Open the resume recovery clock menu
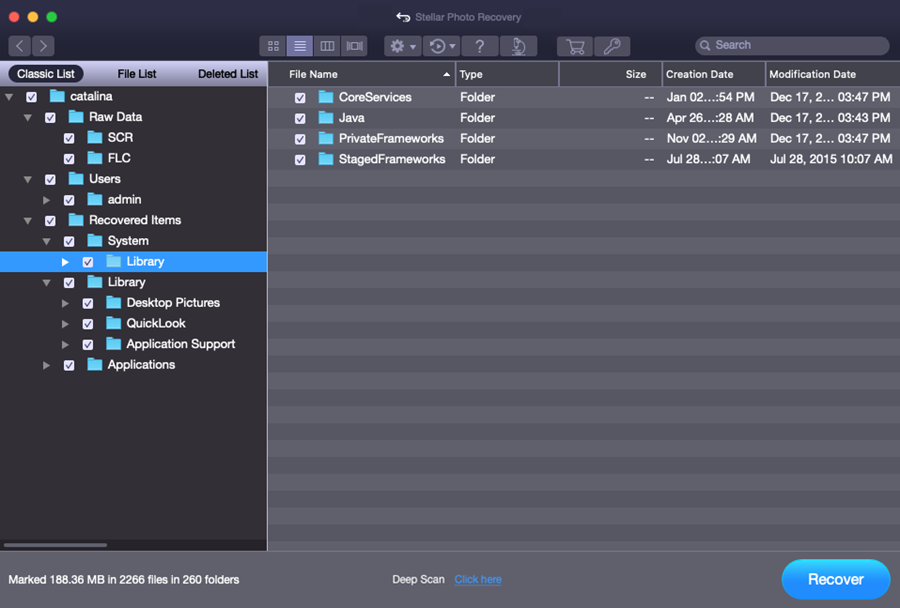 [442, 46]
